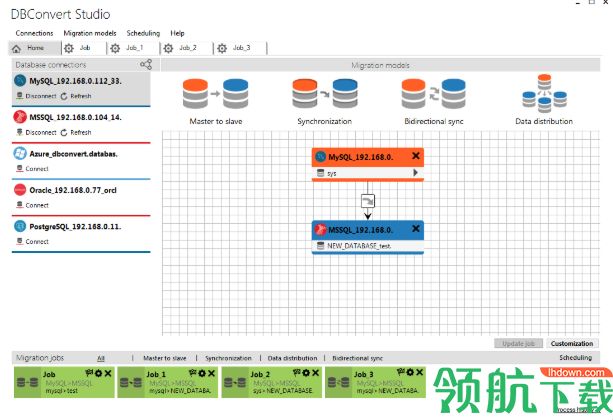Open gear settings on Job_3 card

pyautogui.click(x=410, y=372)
